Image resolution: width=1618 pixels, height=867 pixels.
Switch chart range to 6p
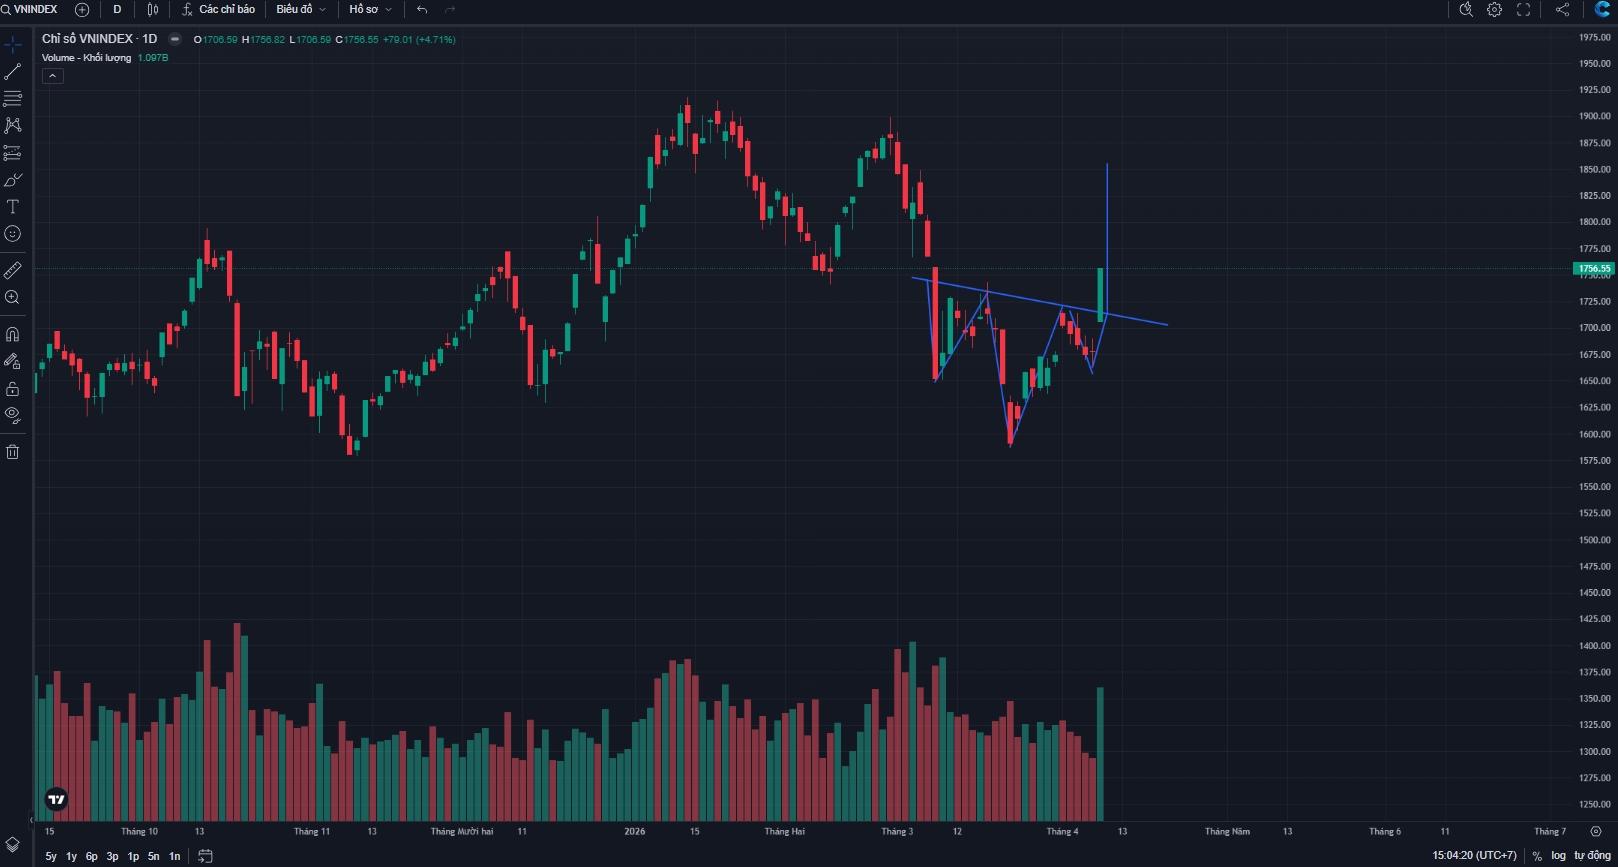click(x=92, y=856)
